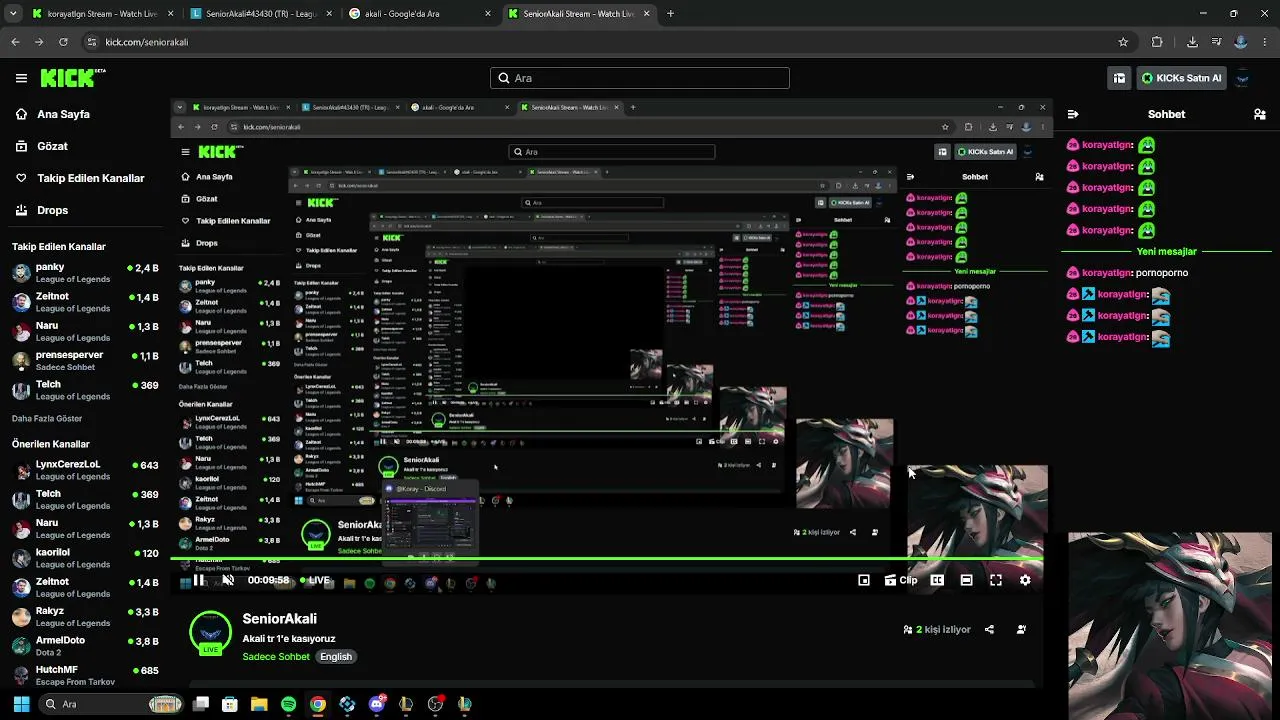Create a Clip from the stream

click(x=901, y=580)
